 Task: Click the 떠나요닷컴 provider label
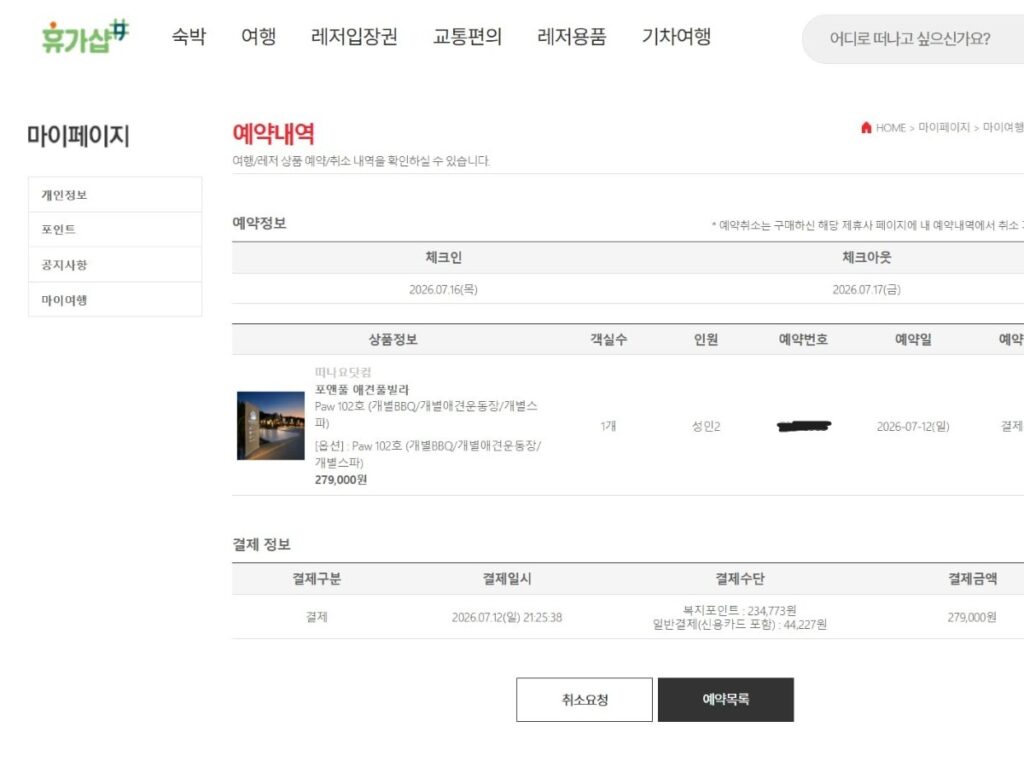point(343,372)
